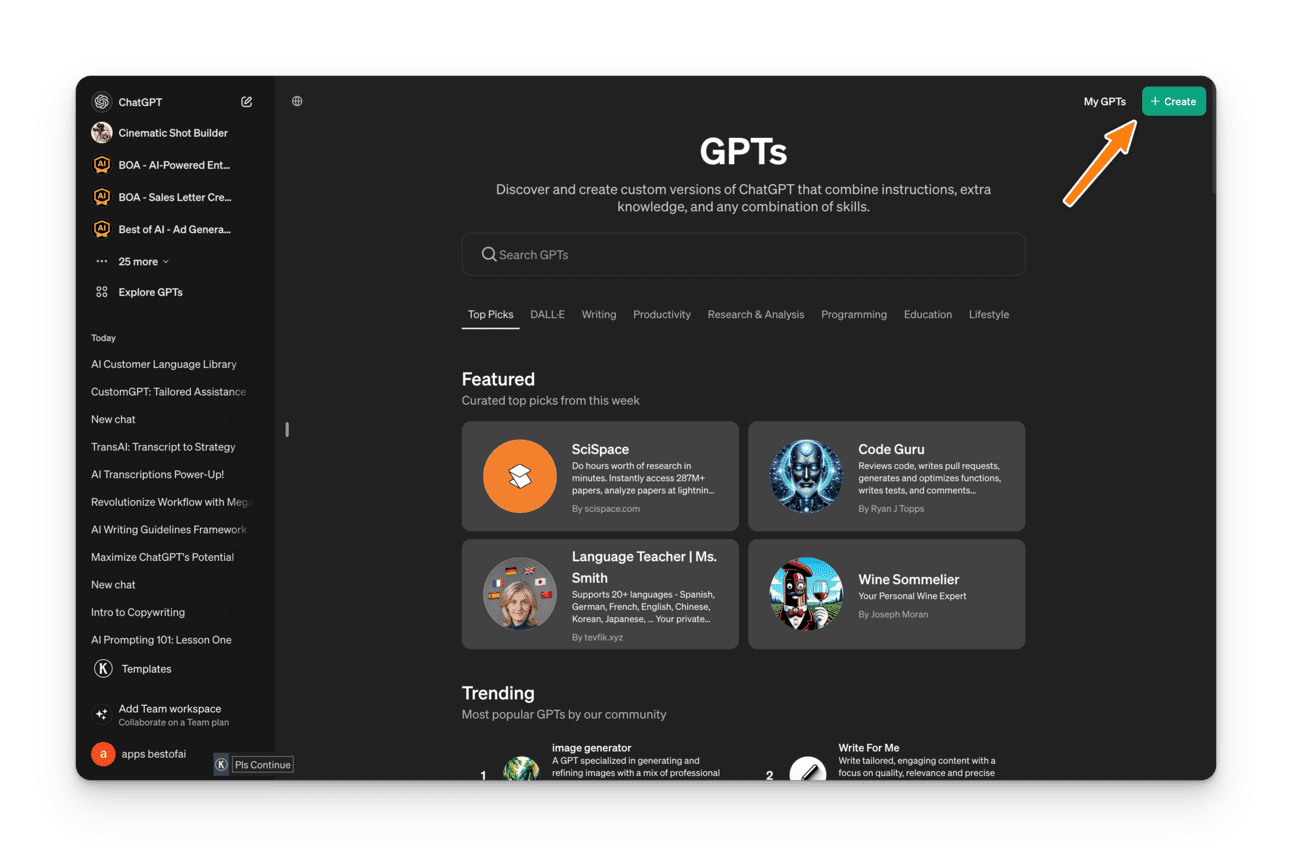Viewport: 1292px width, 856px height.
Task: Start a new chat with the compose icon
Action: point(247,102)
